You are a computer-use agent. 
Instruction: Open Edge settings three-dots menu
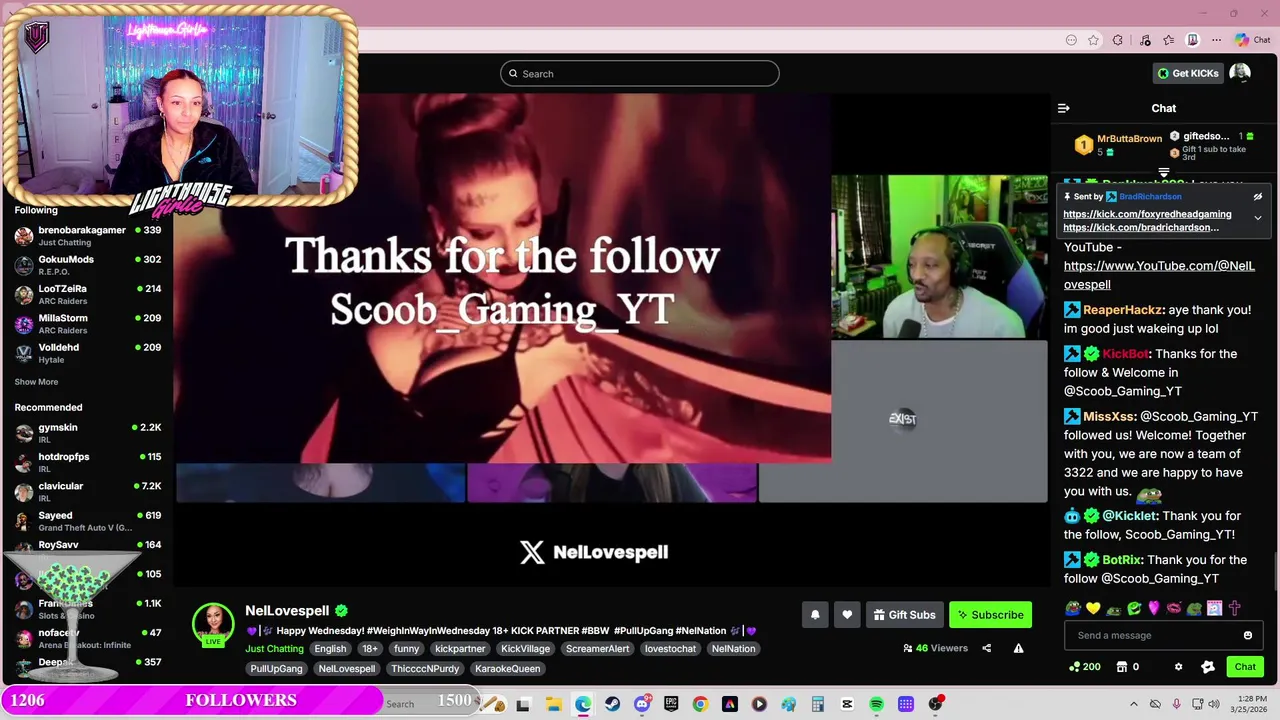coord(1216,40)
